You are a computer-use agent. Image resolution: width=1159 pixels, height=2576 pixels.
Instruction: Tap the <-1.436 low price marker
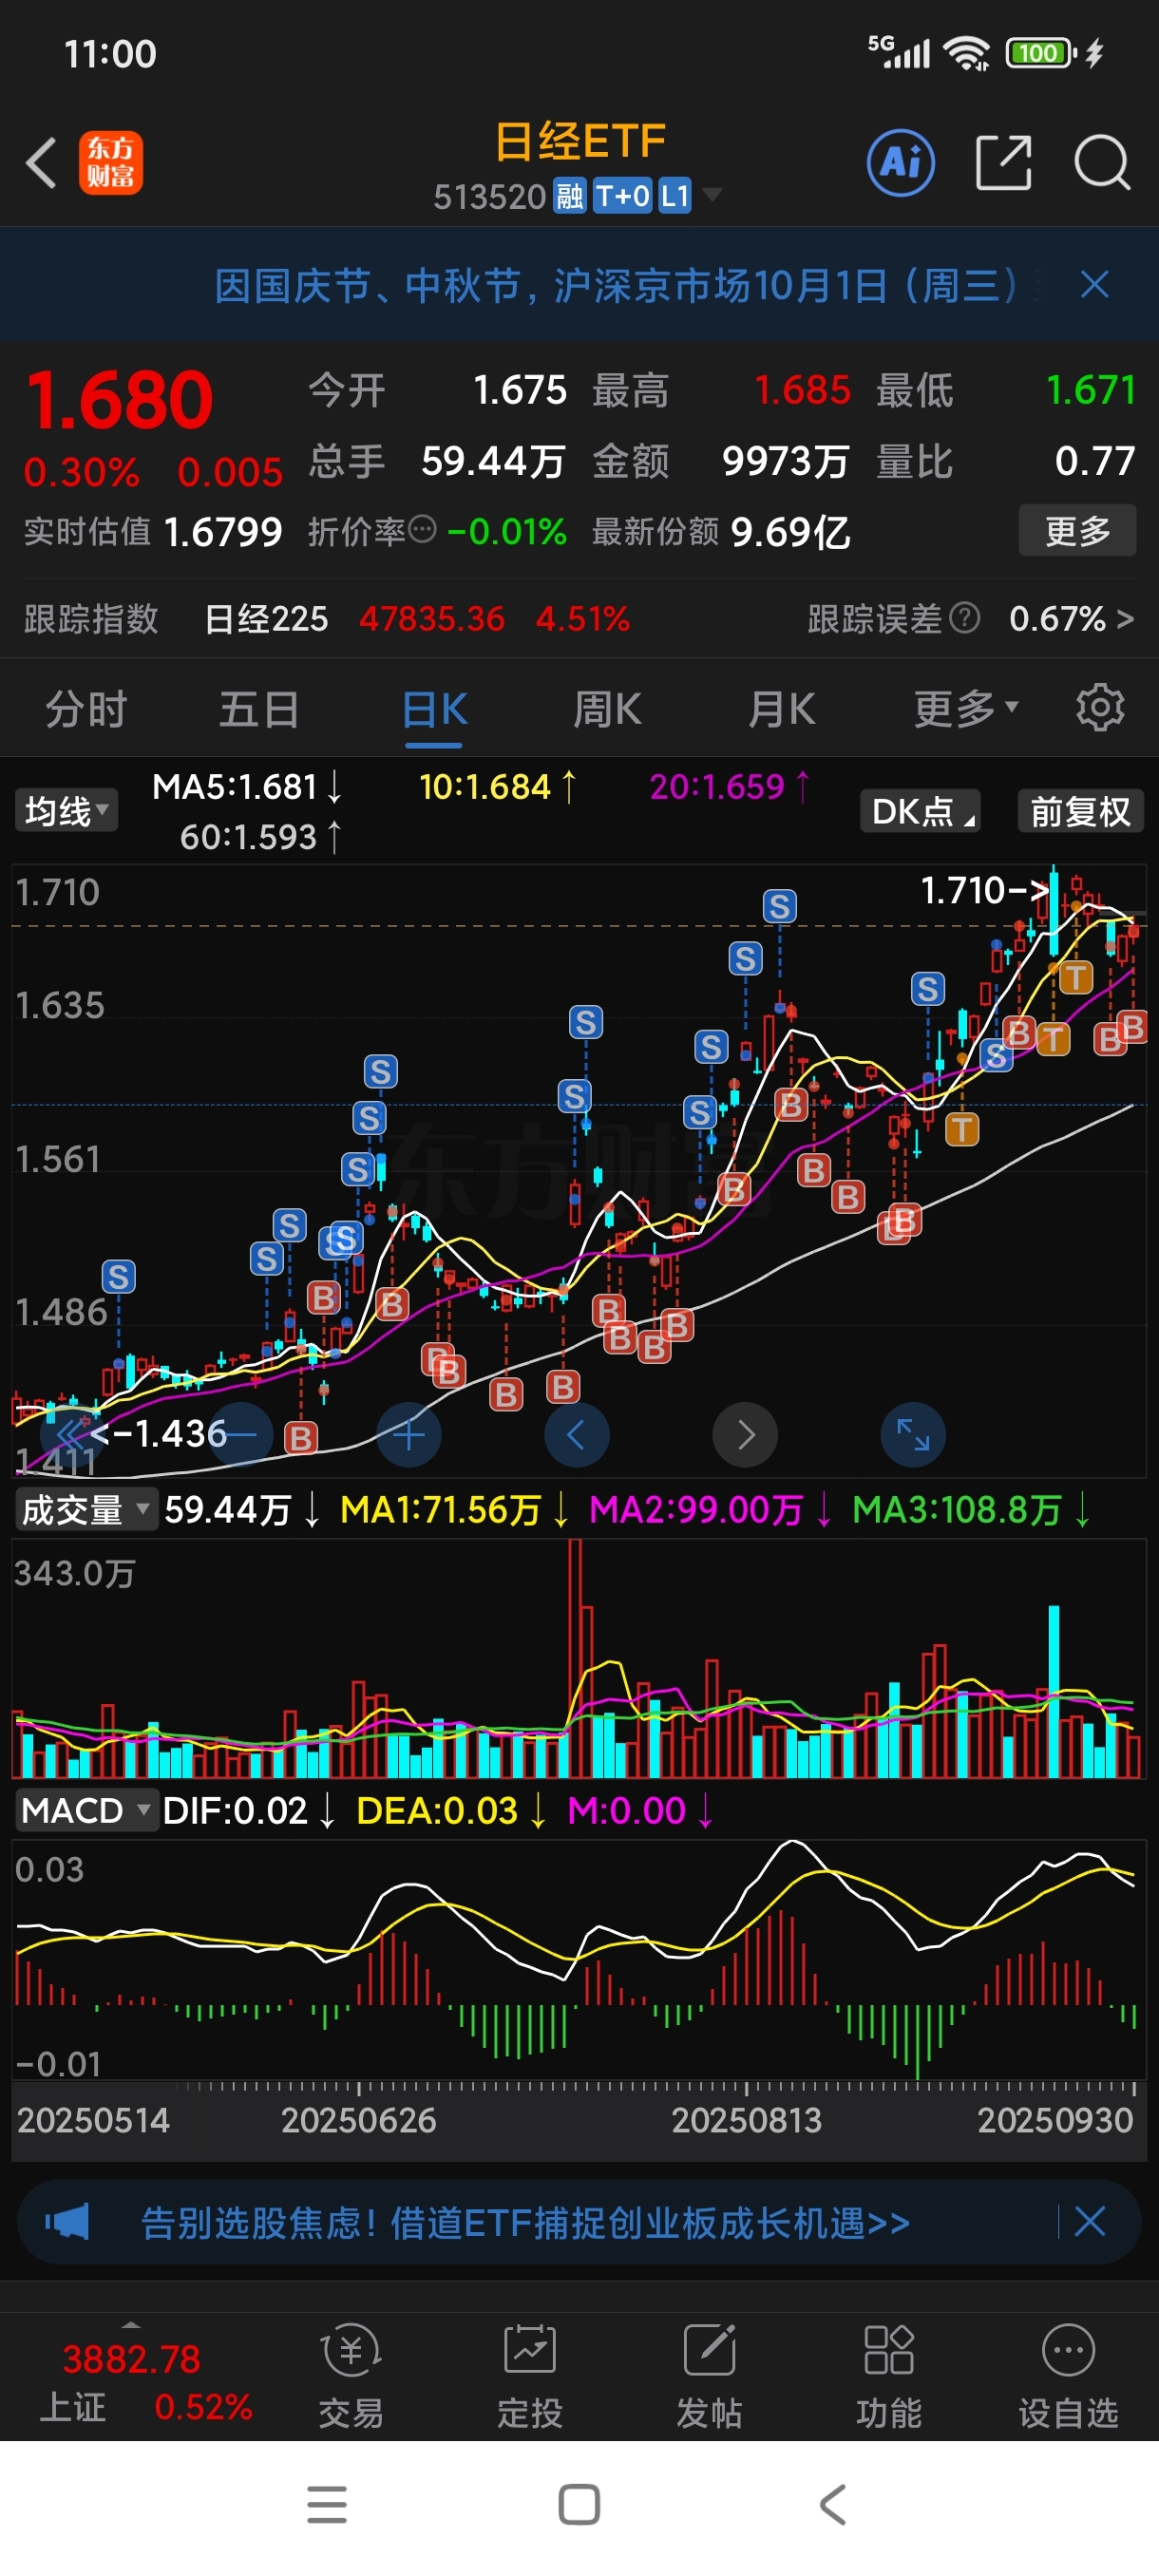pyautogui.click(x=158, y=1433)
